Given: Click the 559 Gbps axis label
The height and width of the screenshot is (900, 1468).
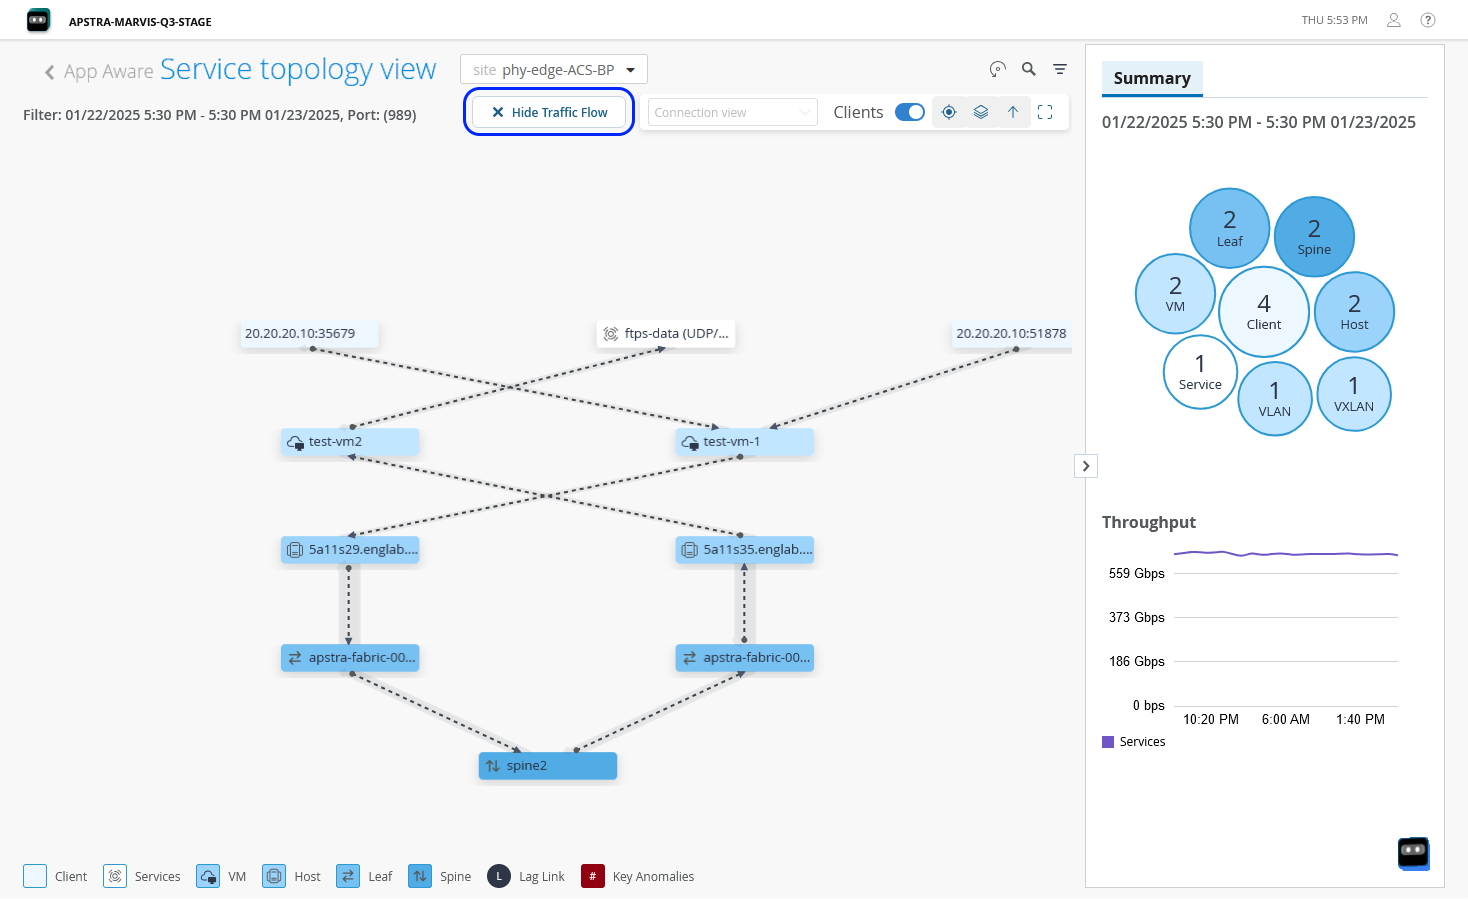Looking at the screenshot, I should [x=1137, y=573].
